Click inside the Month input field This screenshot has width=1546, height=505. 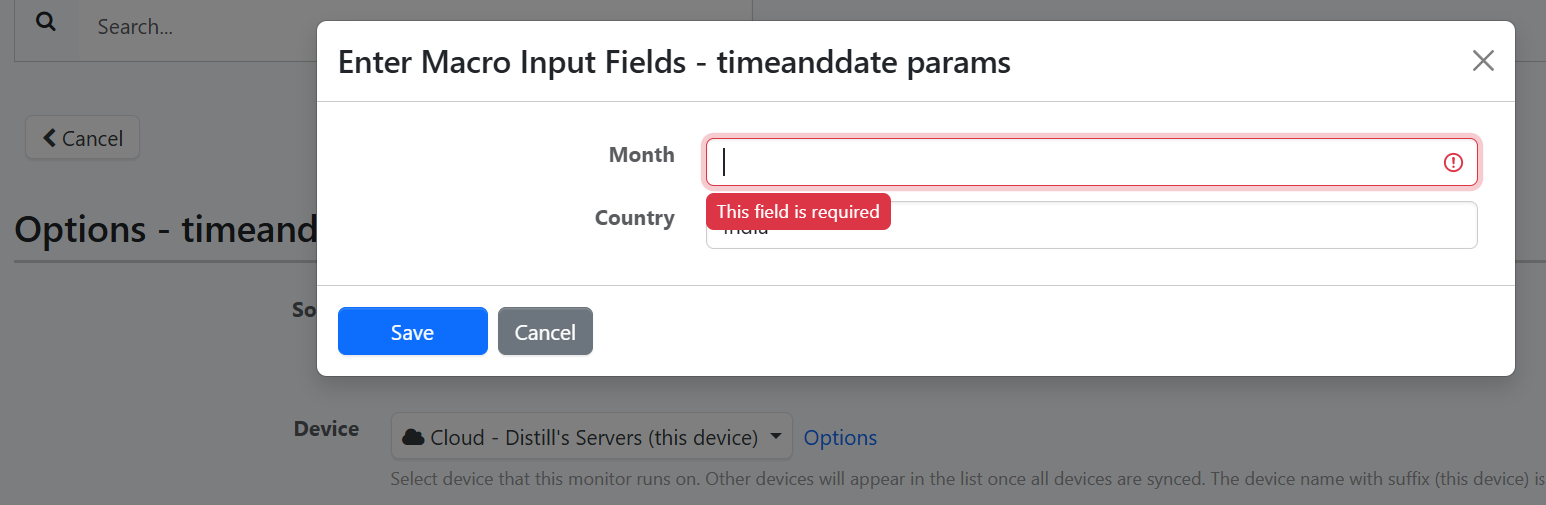click(1070, 162)
